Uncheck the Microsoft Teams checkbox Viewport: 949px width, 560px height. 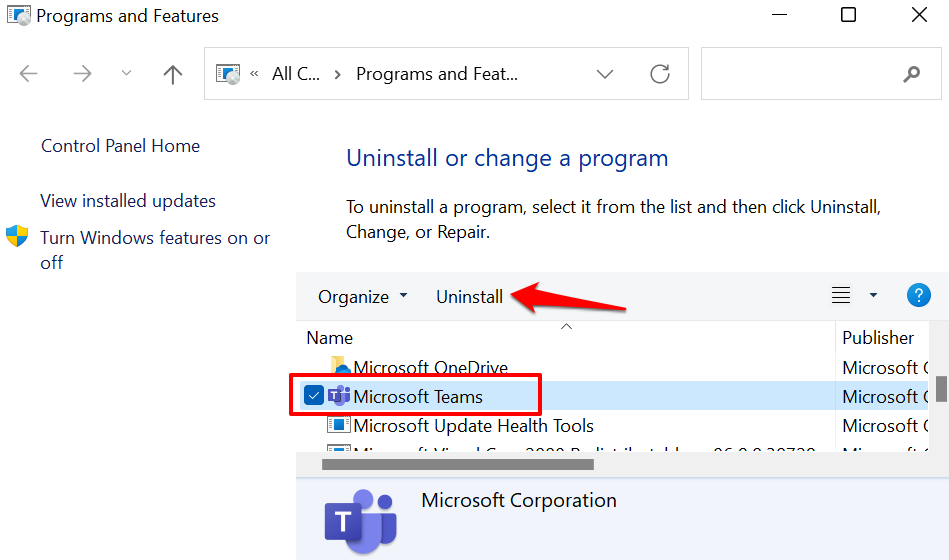tap(314, 396)
